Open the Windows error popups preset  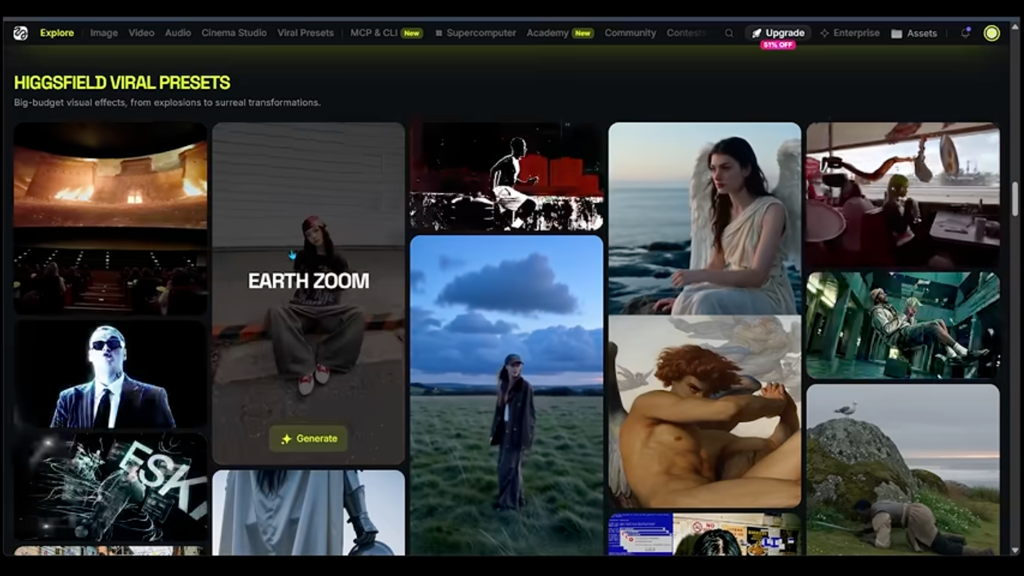pyautogui.click(x=705, y=534)
